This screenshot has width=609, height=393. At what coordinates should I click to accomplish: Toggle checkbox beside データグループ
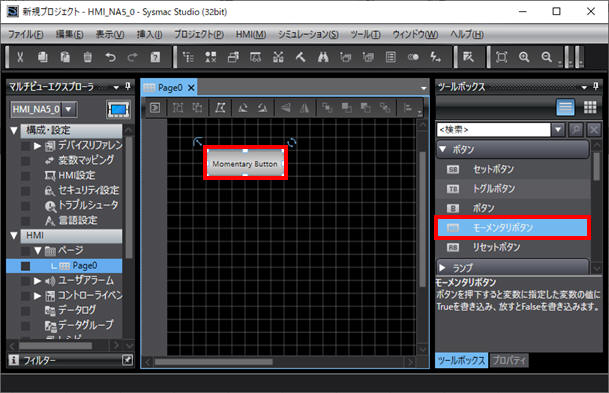pyautogui.click(x=26, y=326)
